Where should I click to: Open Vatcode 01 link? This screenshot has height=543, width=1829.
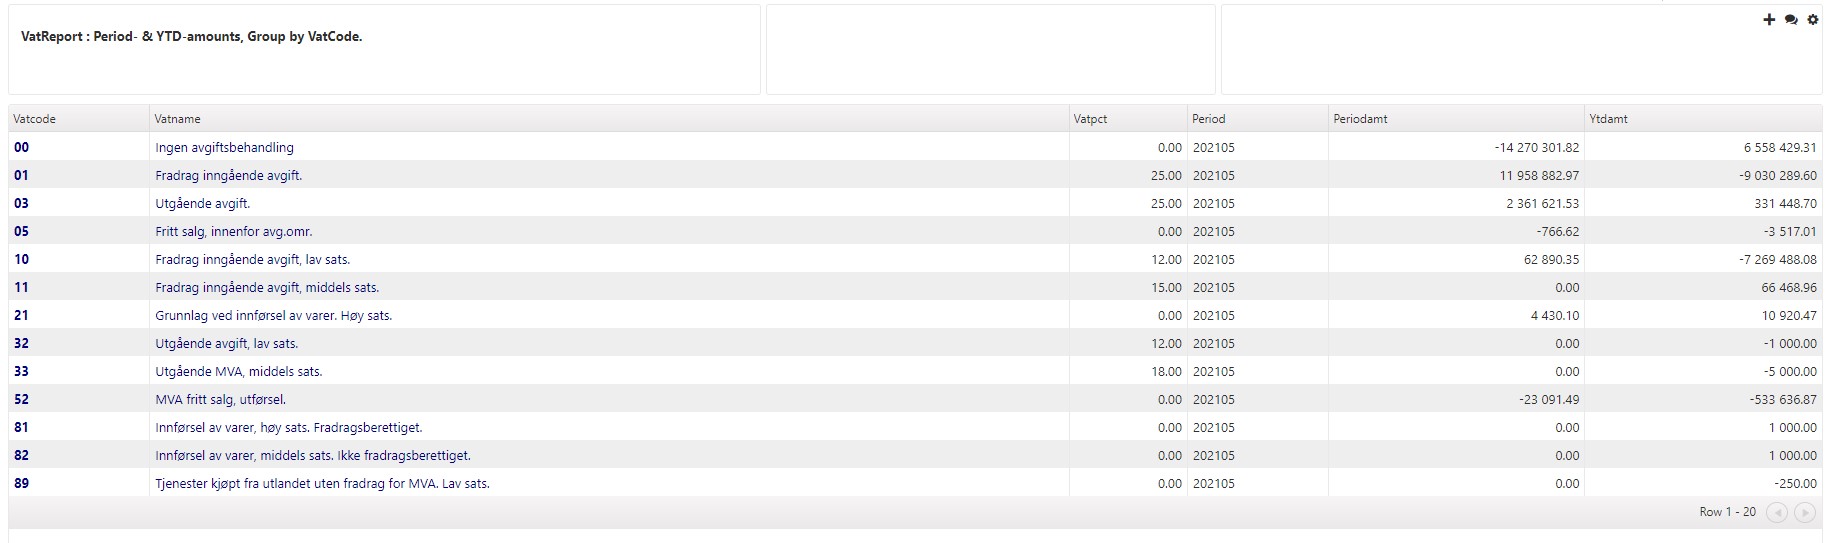[x=21, y=176]
